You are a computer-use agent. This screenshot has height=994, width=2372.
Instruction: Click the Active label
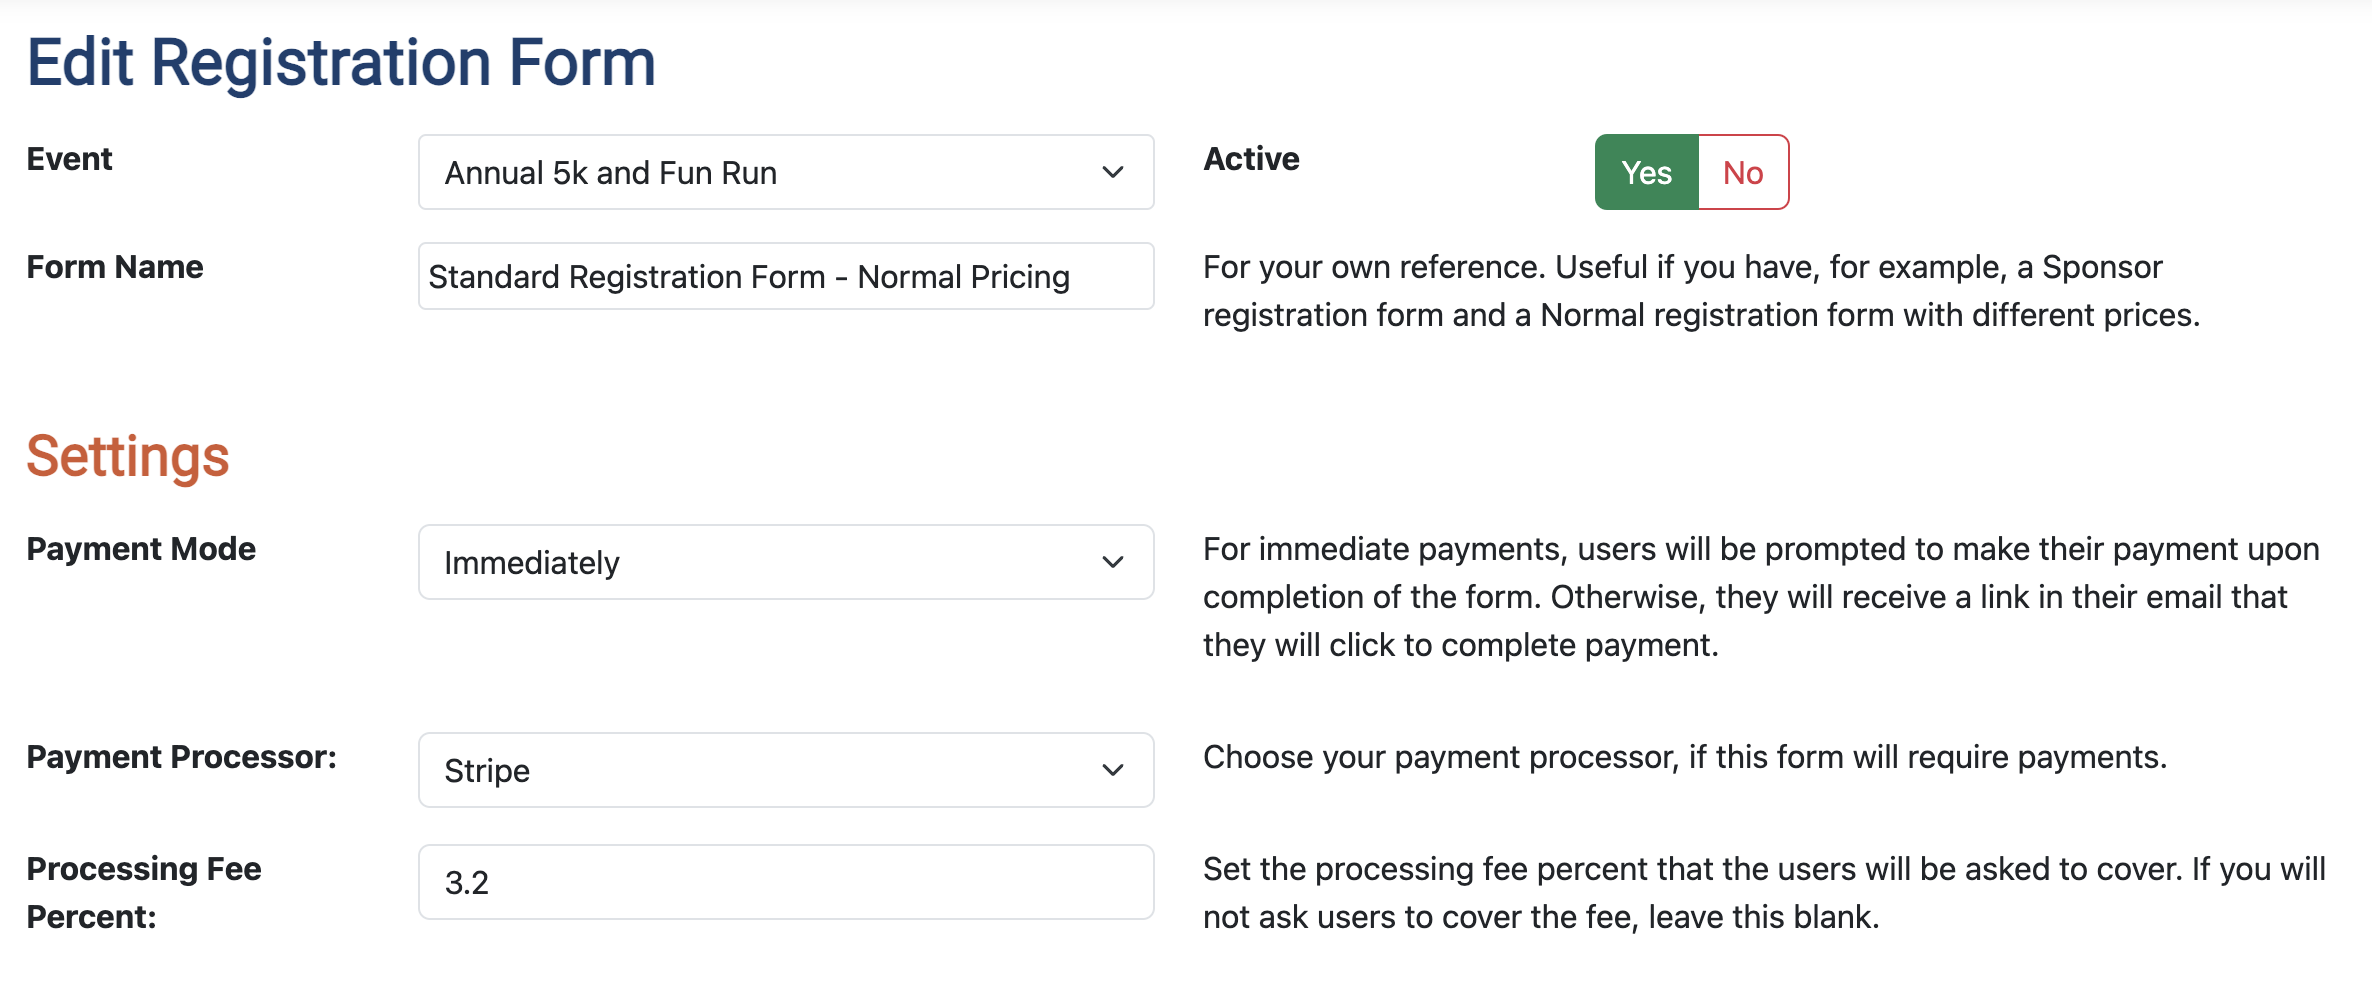pyautogui.click(x=1251, y=159)
